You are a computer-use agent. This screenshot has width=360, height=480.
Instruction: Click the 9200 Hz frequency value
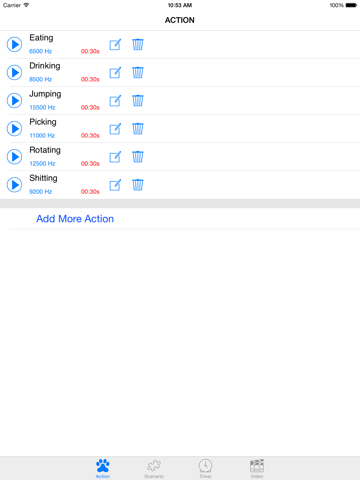point(40,191)
